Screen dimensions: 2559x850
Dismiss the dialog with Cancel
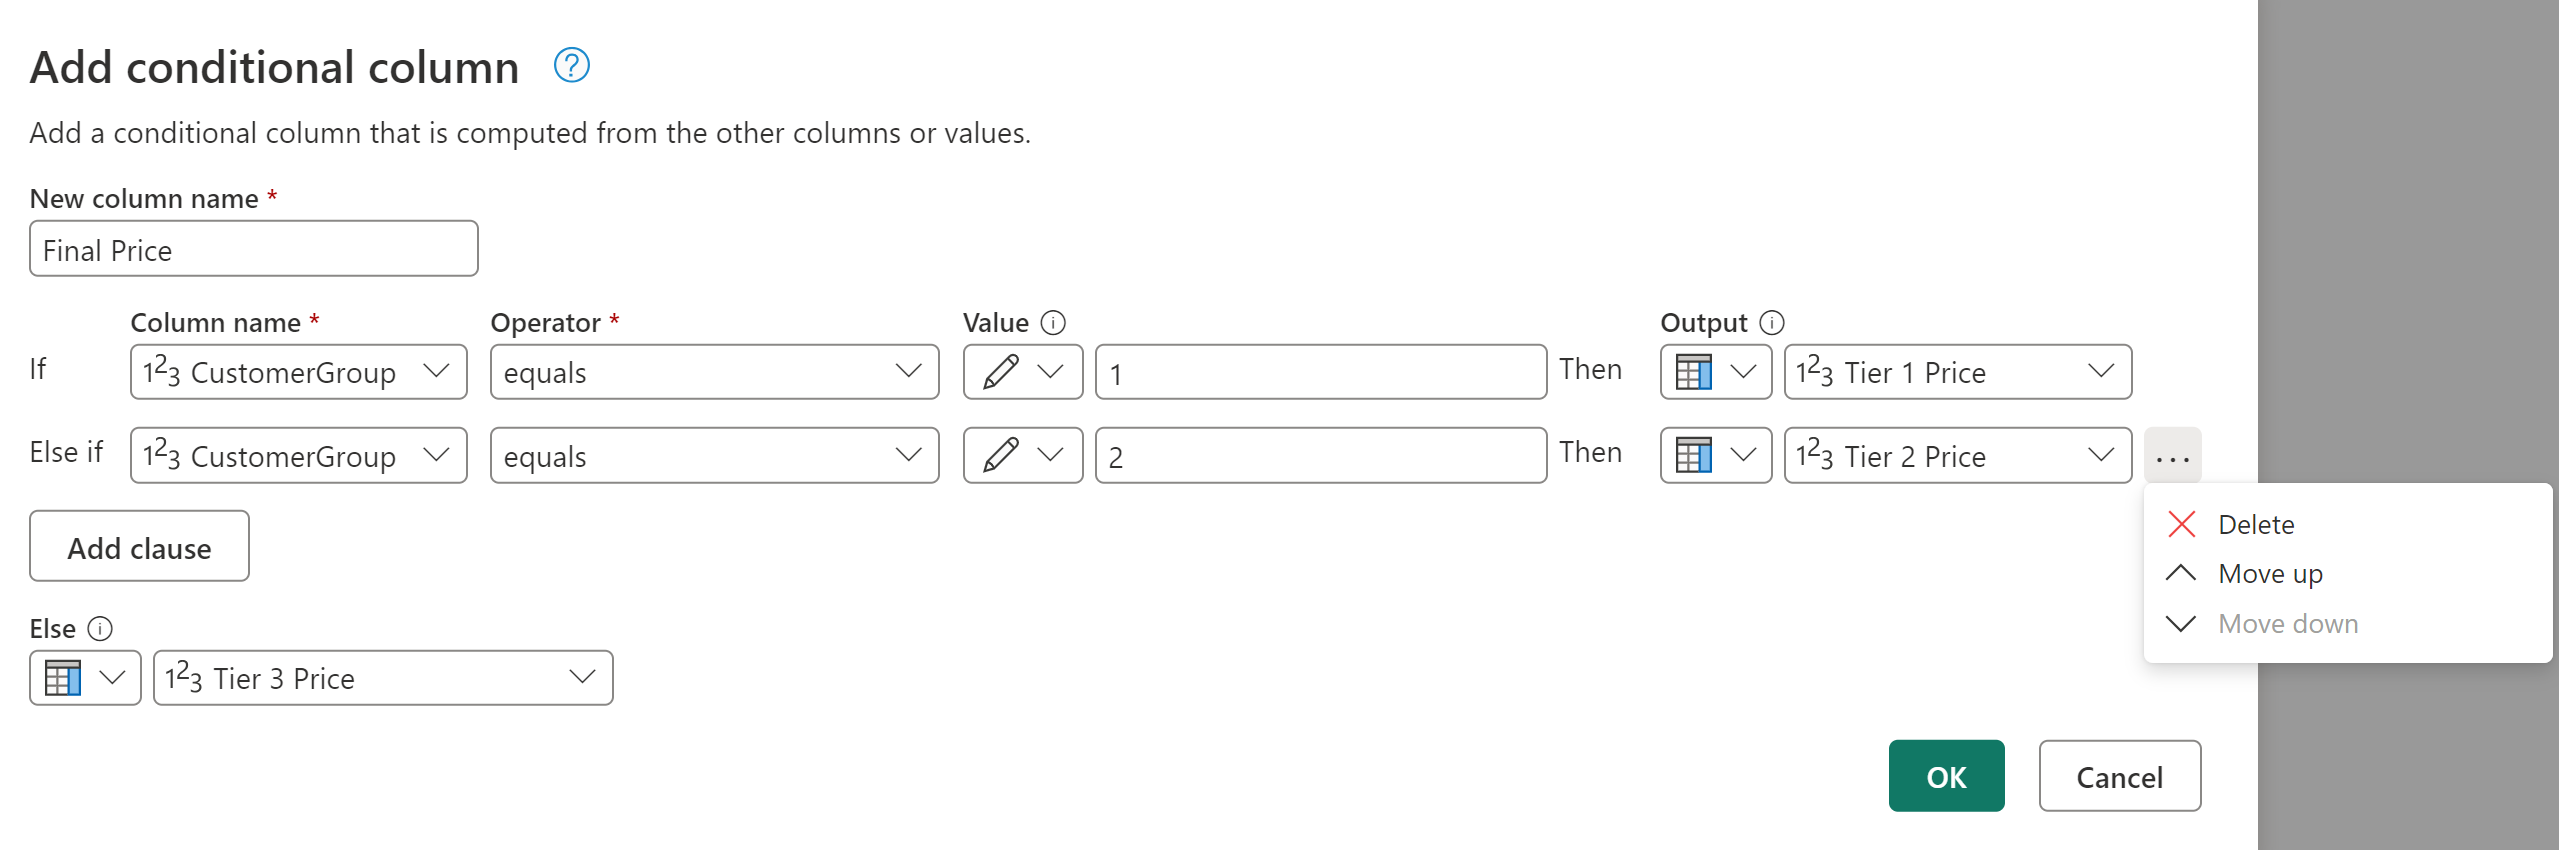pos(2119,775)
